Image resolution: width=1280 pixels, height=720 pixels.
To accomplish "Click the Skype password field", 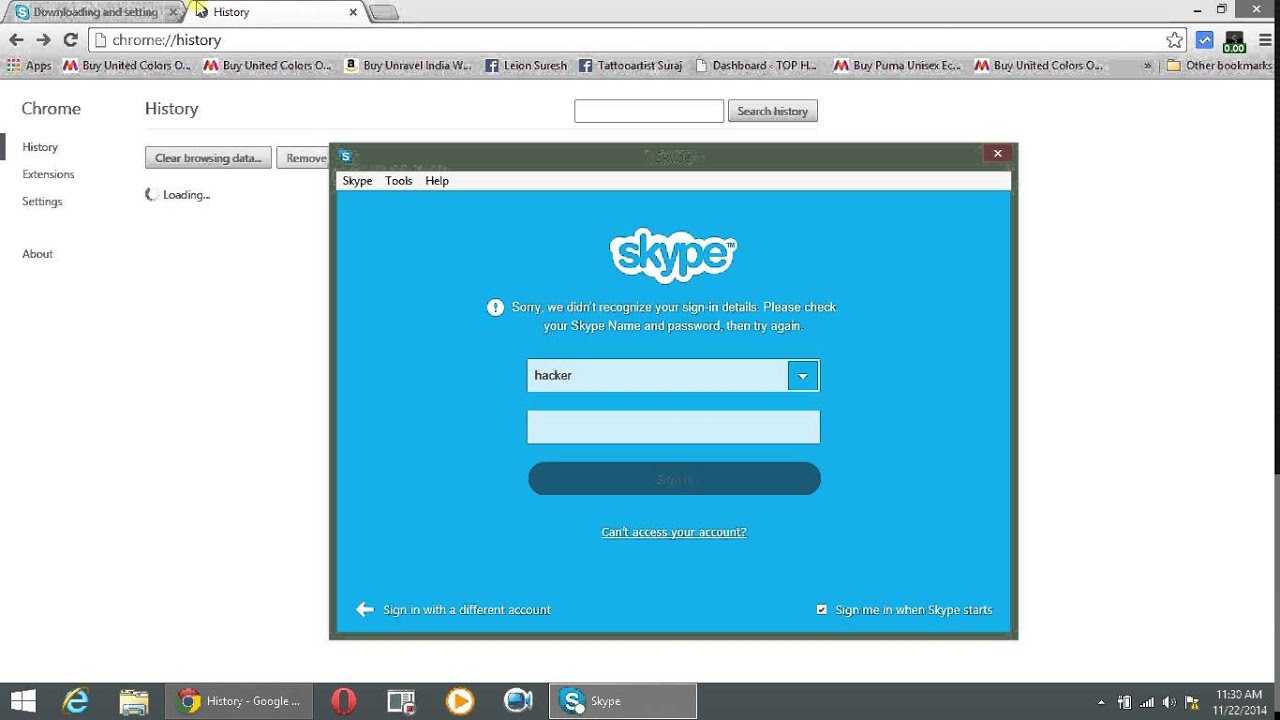I will 673,427.
